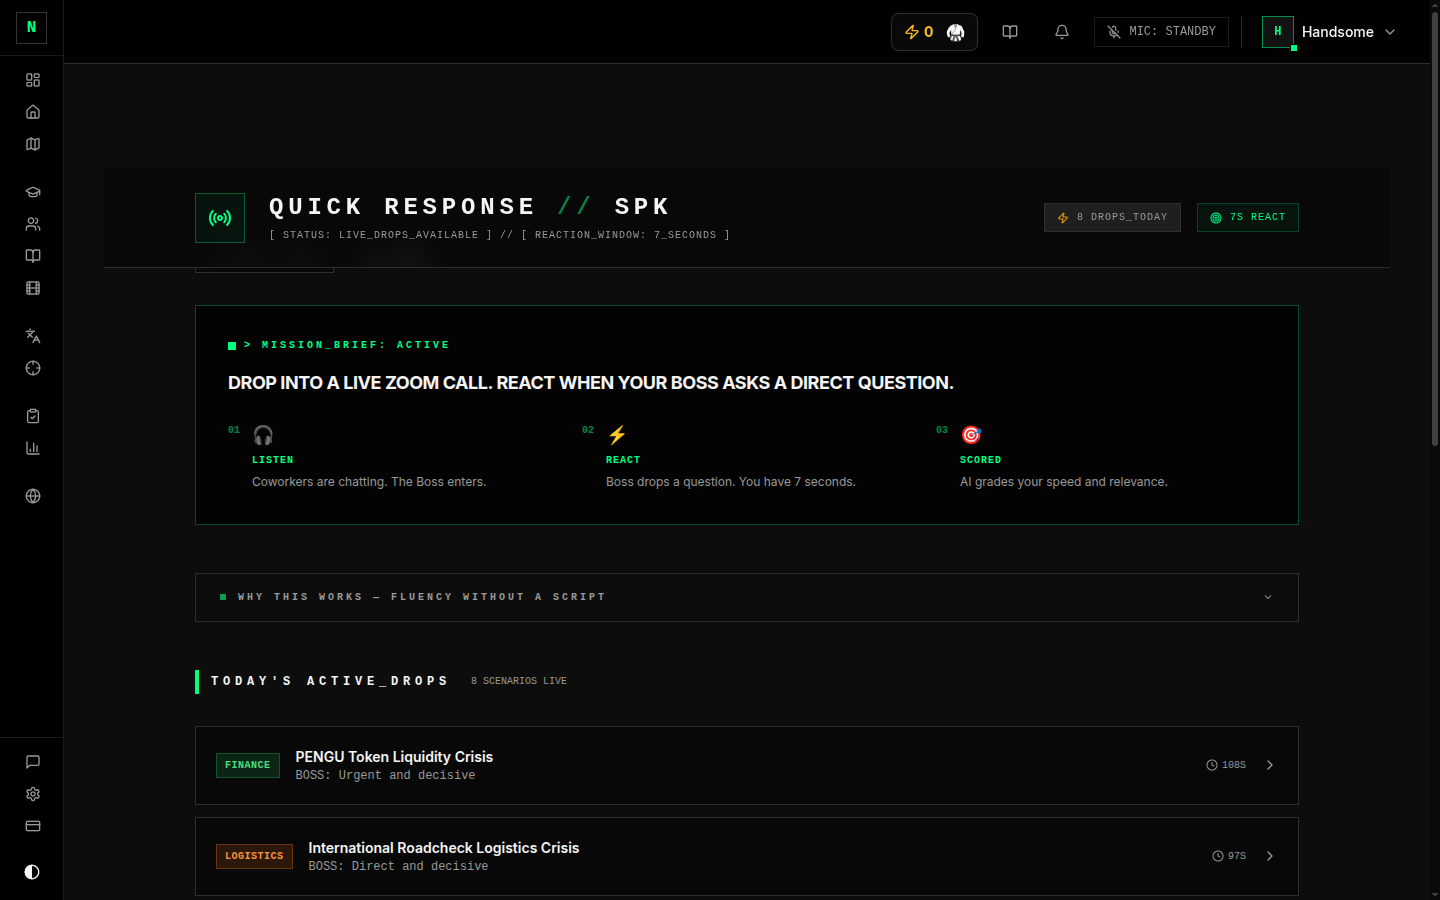Click 'BOSS: Urgent and decisive' text
The height and width of the screenshot is (900, 1440).
click(385, 776)
